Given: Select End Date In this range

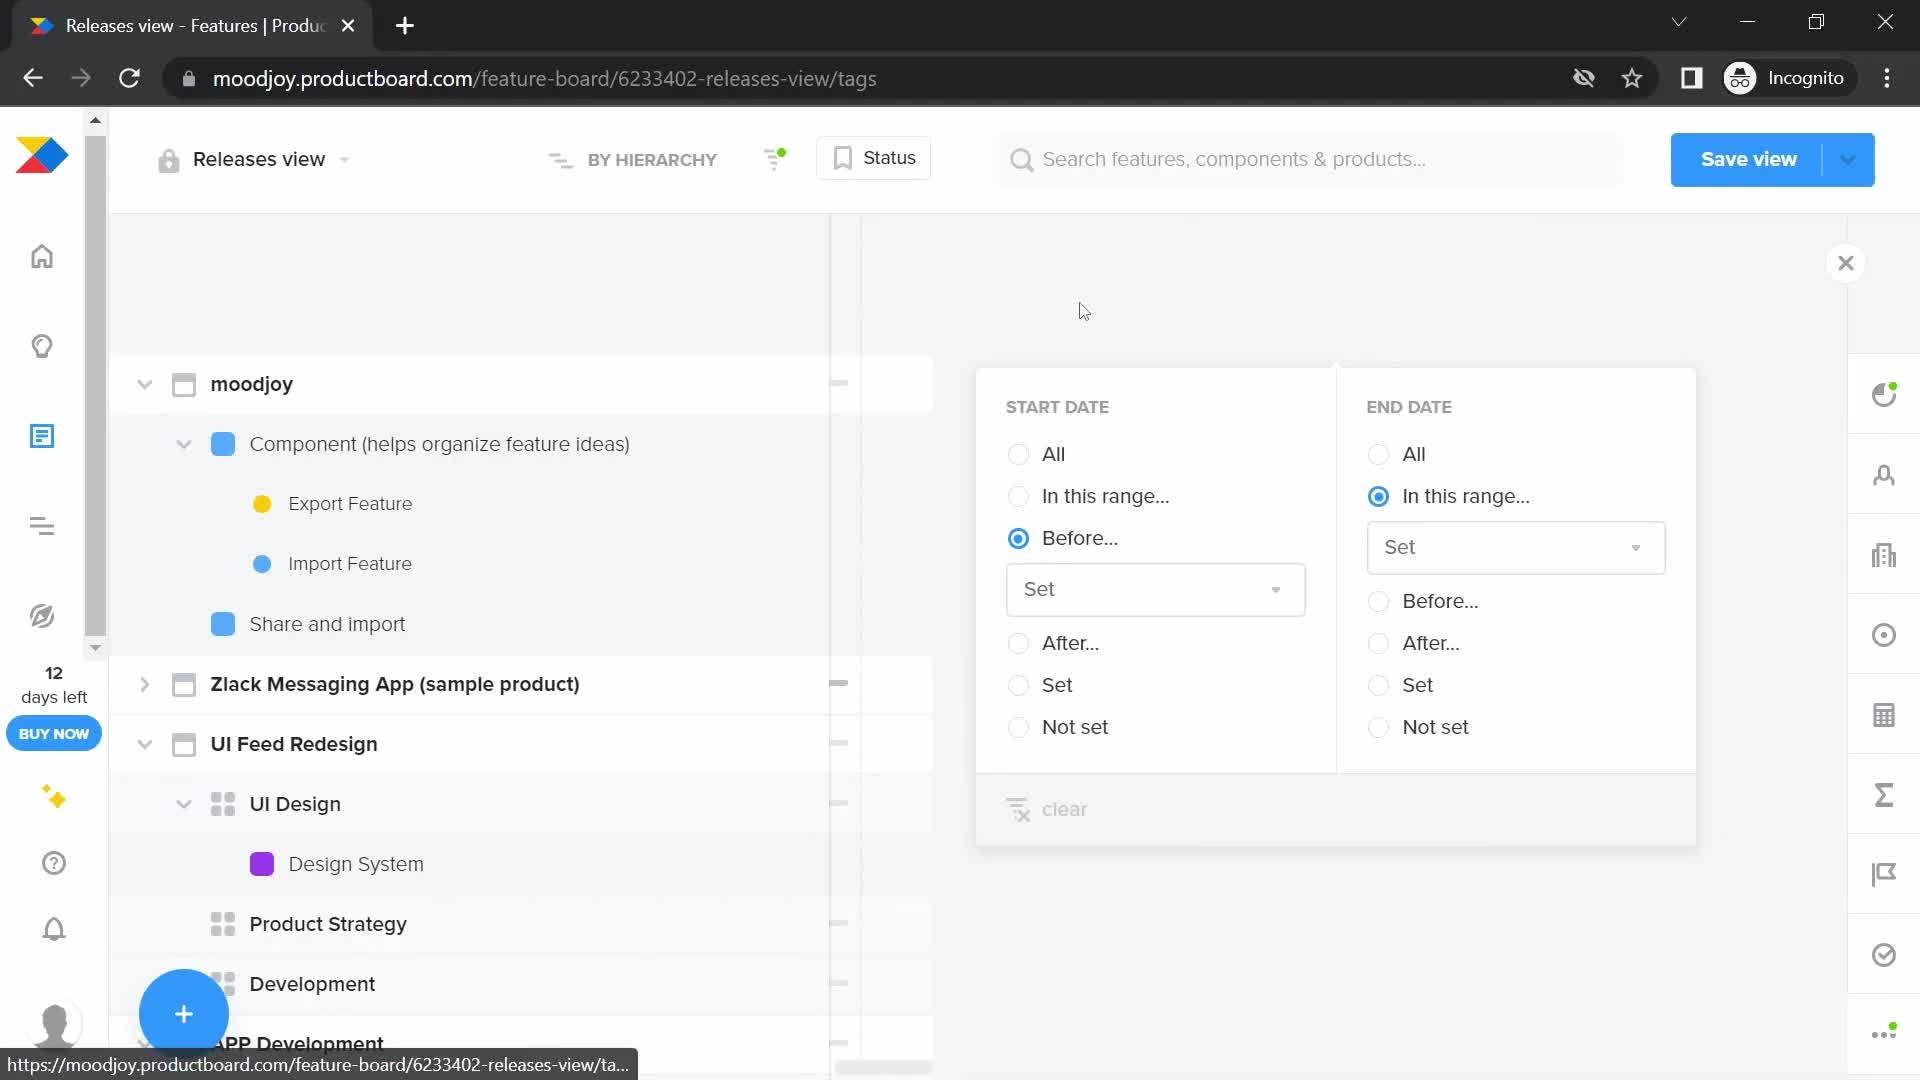Looking at the screenshot, I should click(1378, 496).
